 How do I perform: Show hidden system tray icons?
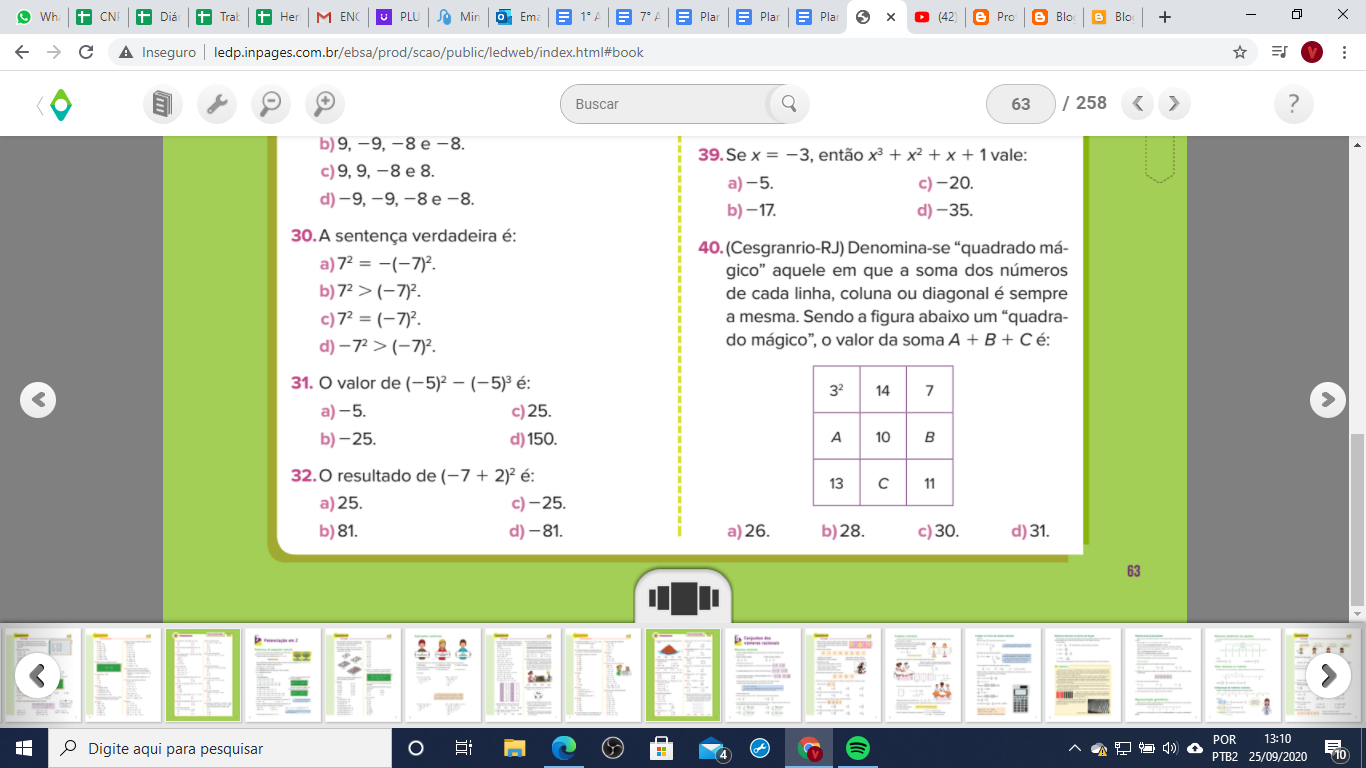tap(1076, 748)
